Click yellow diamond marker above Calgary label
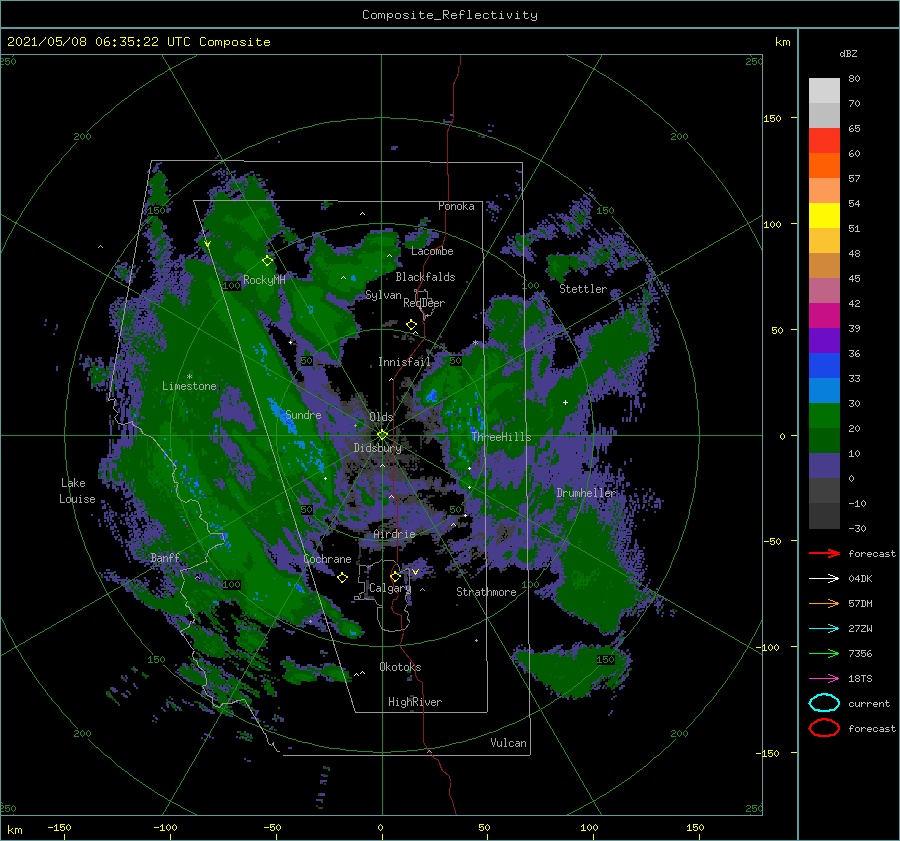900x841 pixels. pyautogui.click(x=395, y=576)
